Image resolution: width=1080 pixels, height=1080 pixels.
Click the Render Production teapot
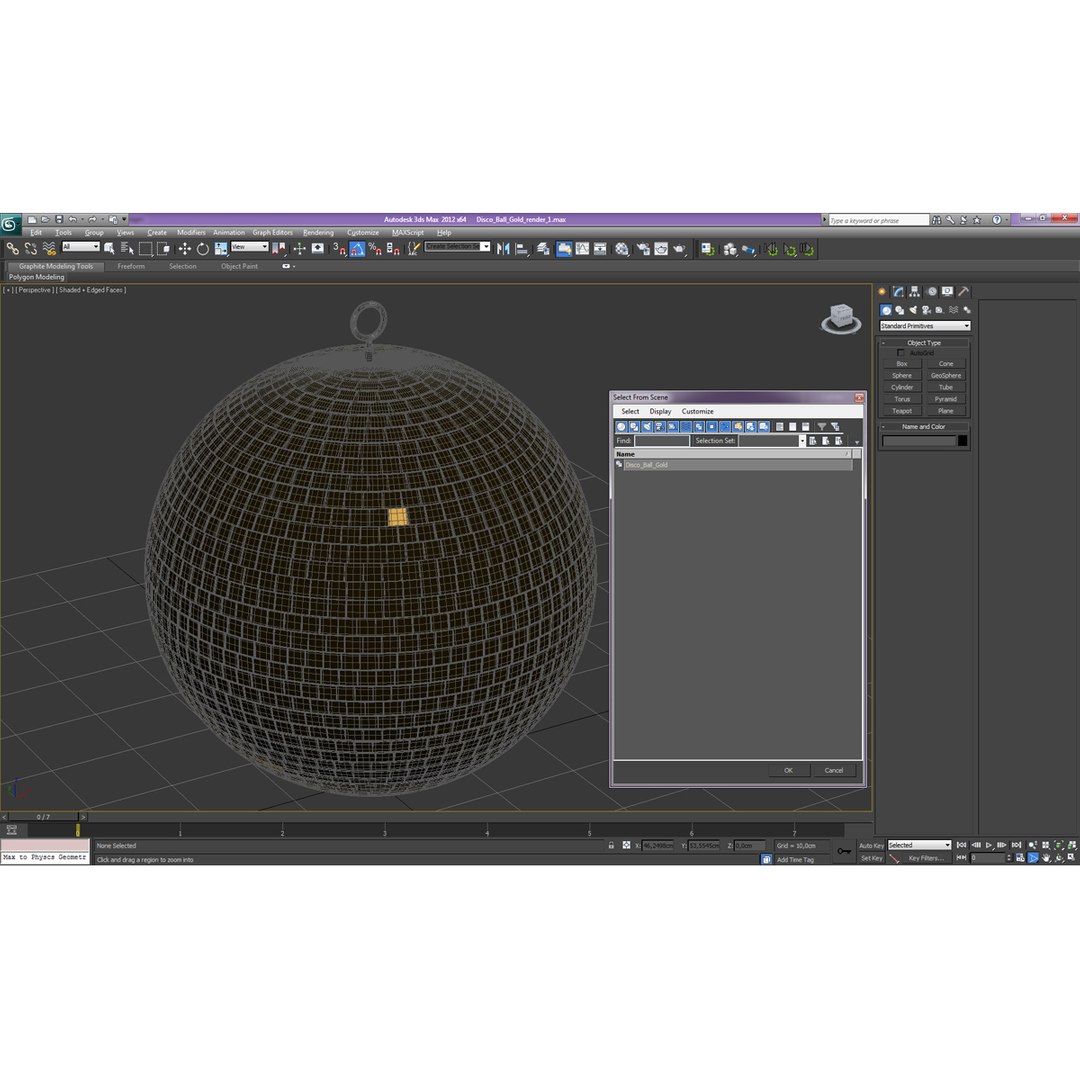point(679,249)
